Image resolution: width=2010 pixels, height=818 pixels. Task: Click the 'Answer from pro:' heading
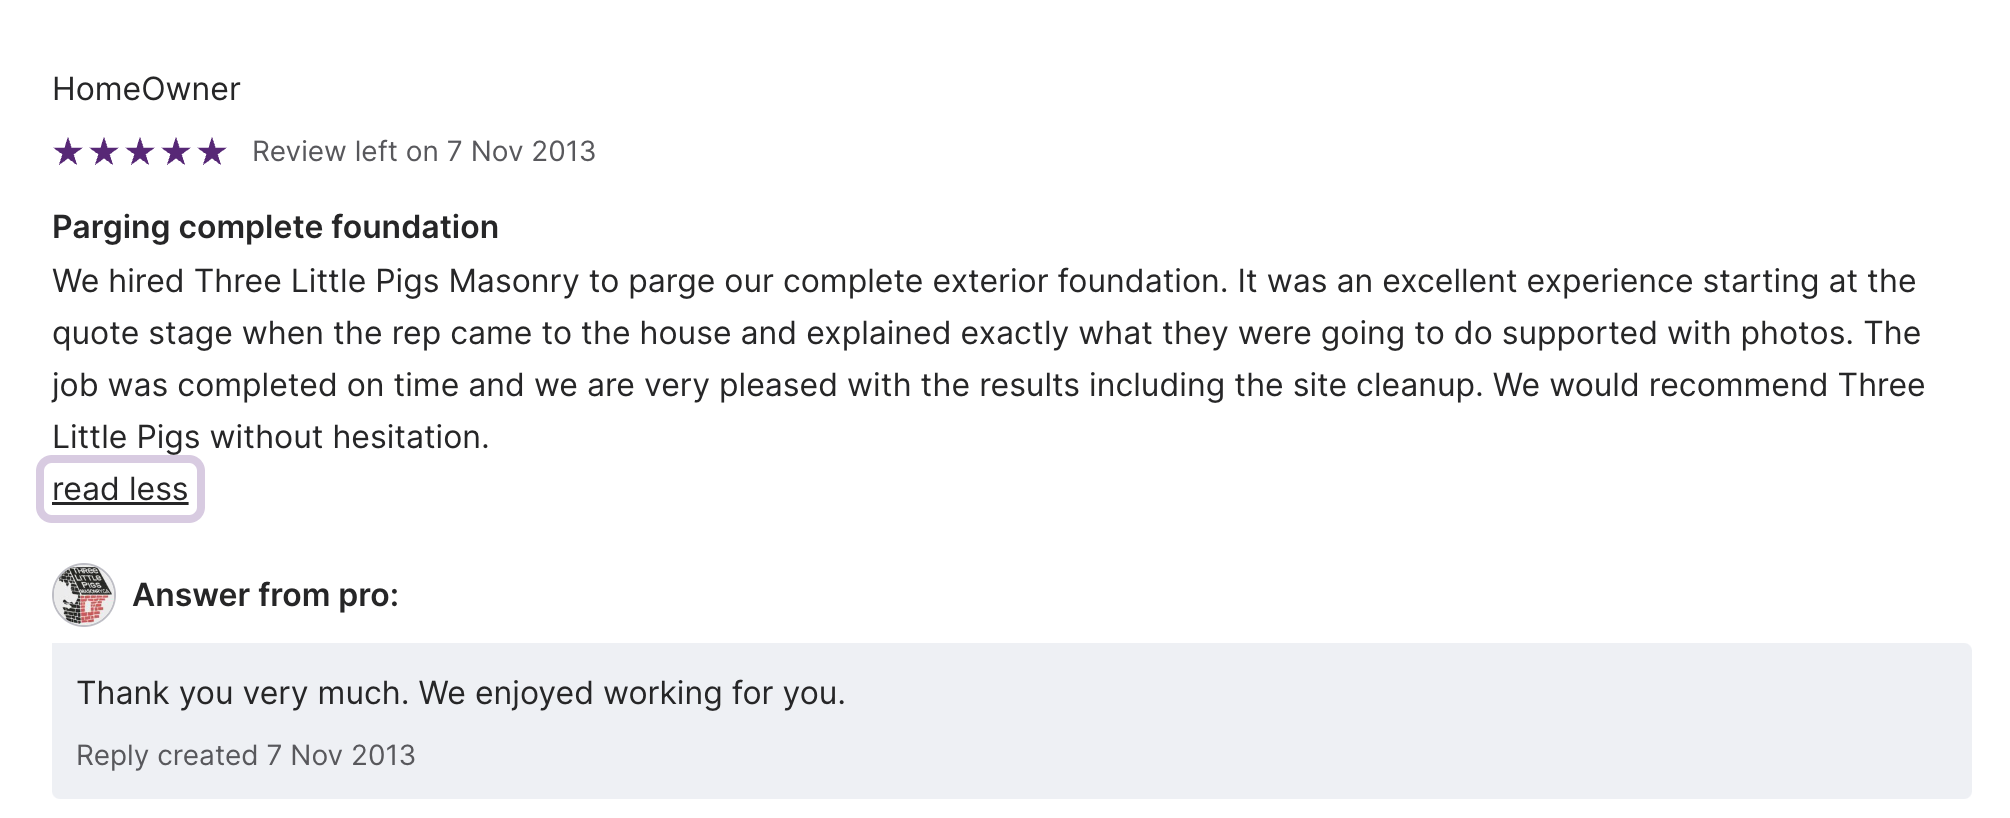[265, 595]
